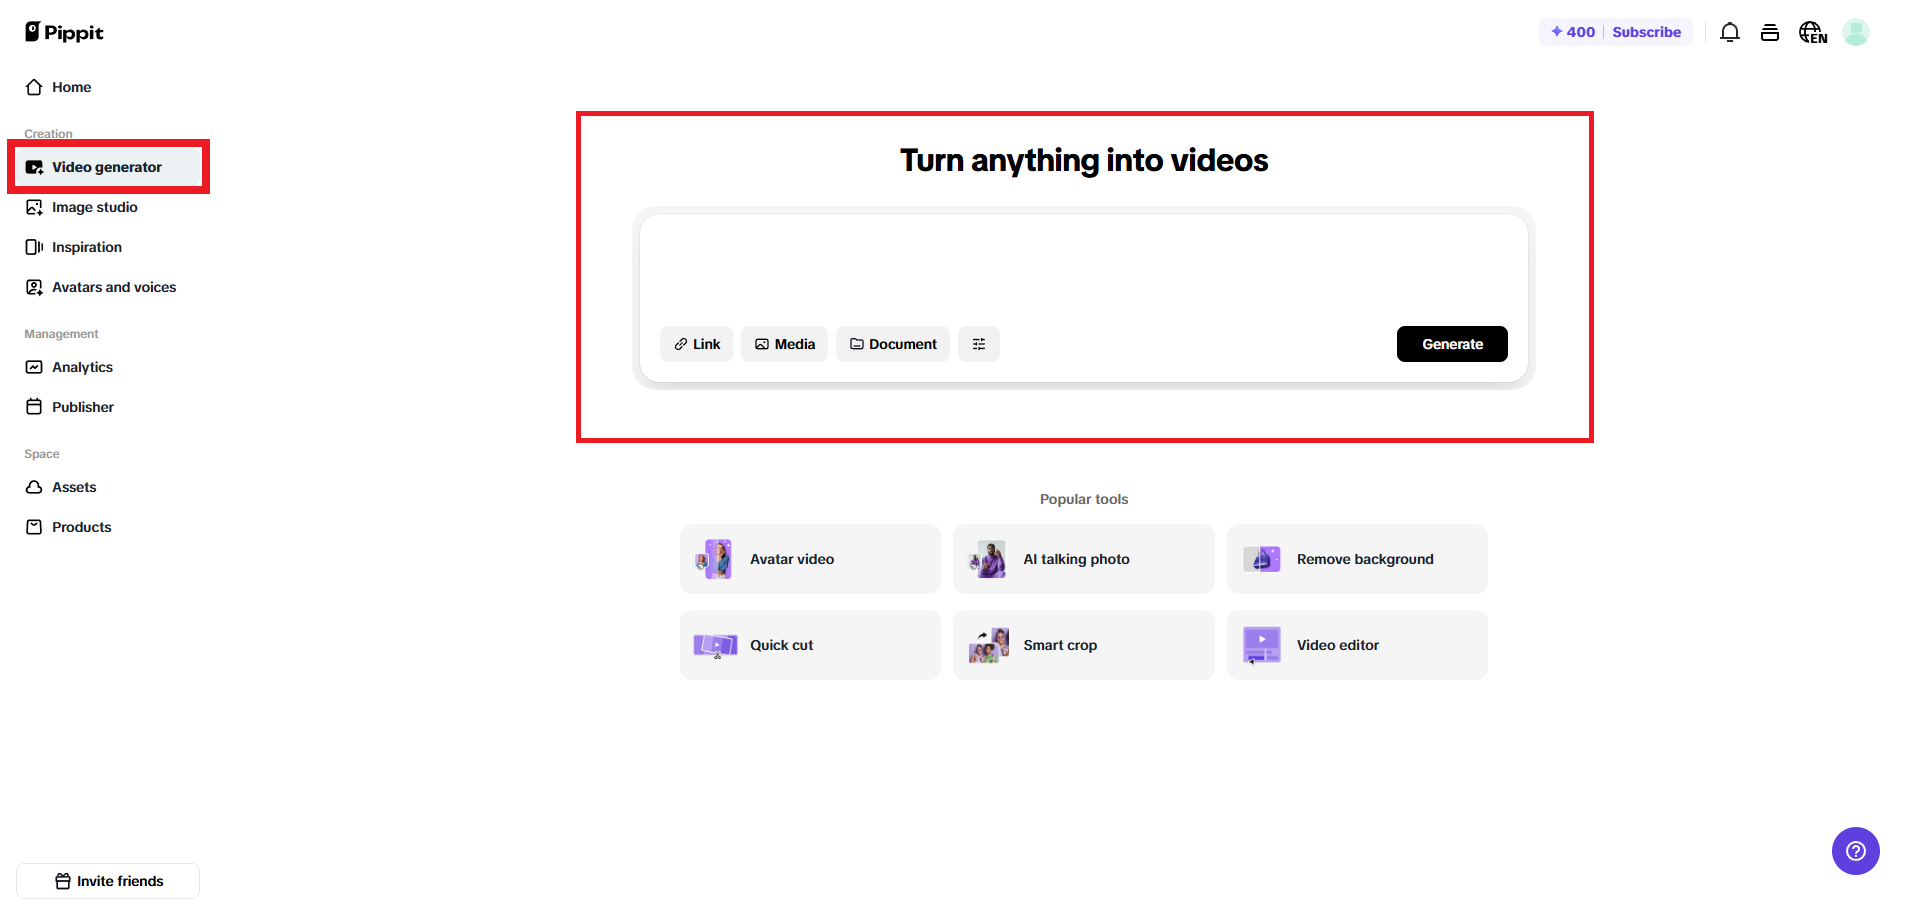The width and height of the screenshot is (1919, 911).
Task: Change language via the globe EN icon
Action: click(x=1813, y=32)
